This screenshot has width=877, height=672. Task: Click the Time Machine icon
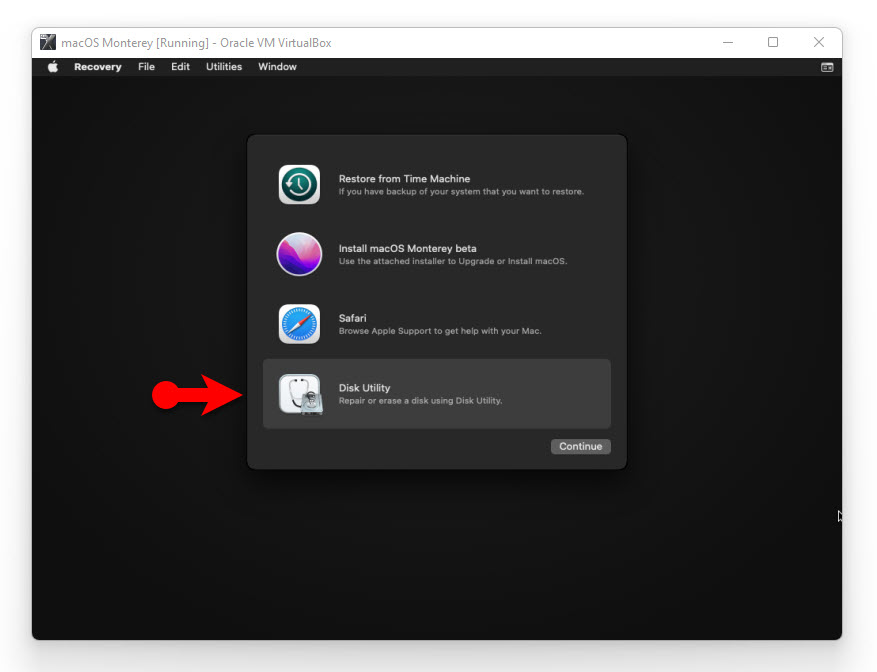click(299, 184)
